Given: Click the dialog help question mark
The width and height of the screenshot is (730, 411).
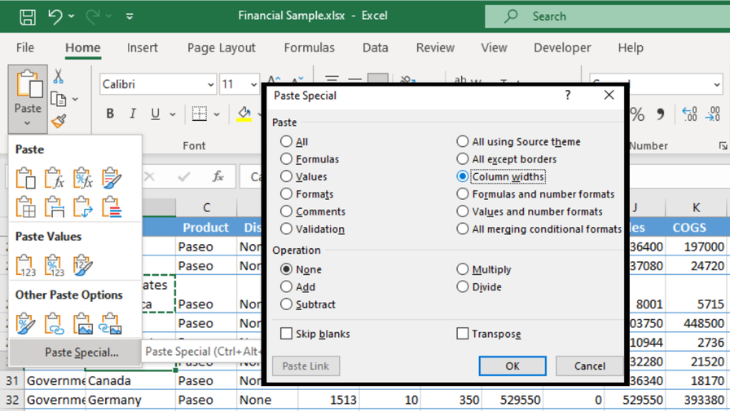Looking at the screenshot, I should tap(568, 95).
